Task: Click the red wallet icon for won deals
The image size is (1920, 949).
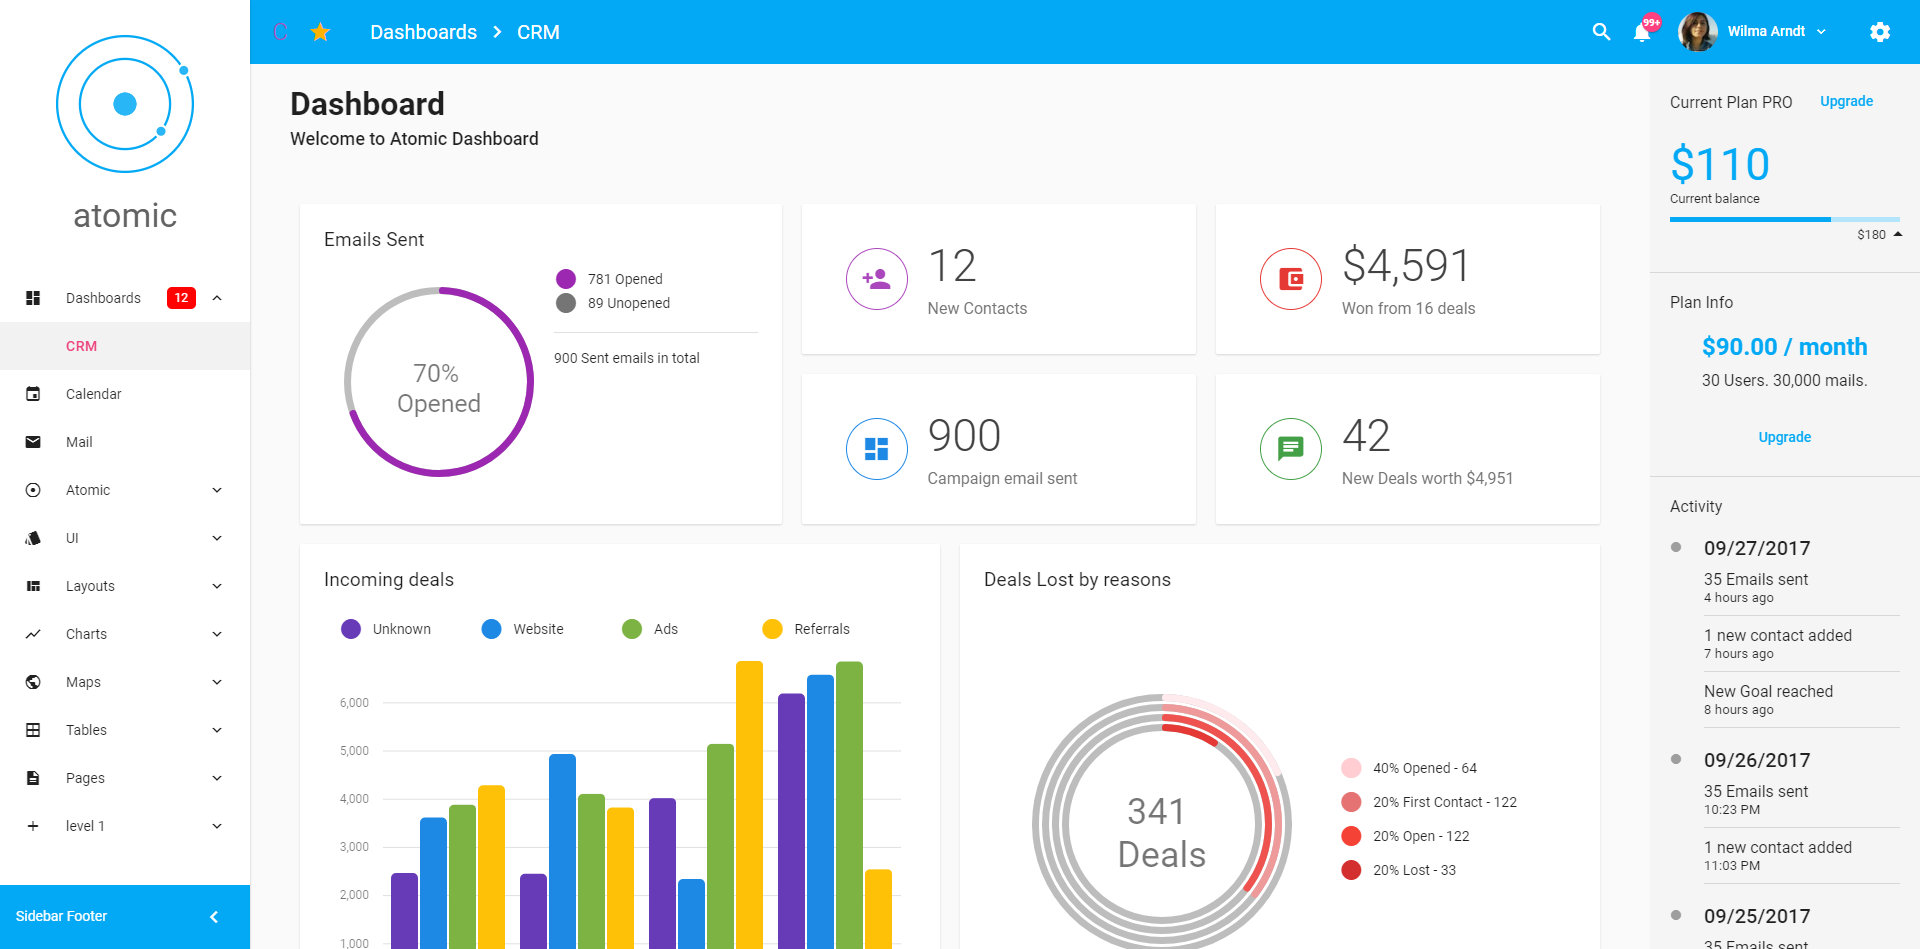Action: (1291, 279)
